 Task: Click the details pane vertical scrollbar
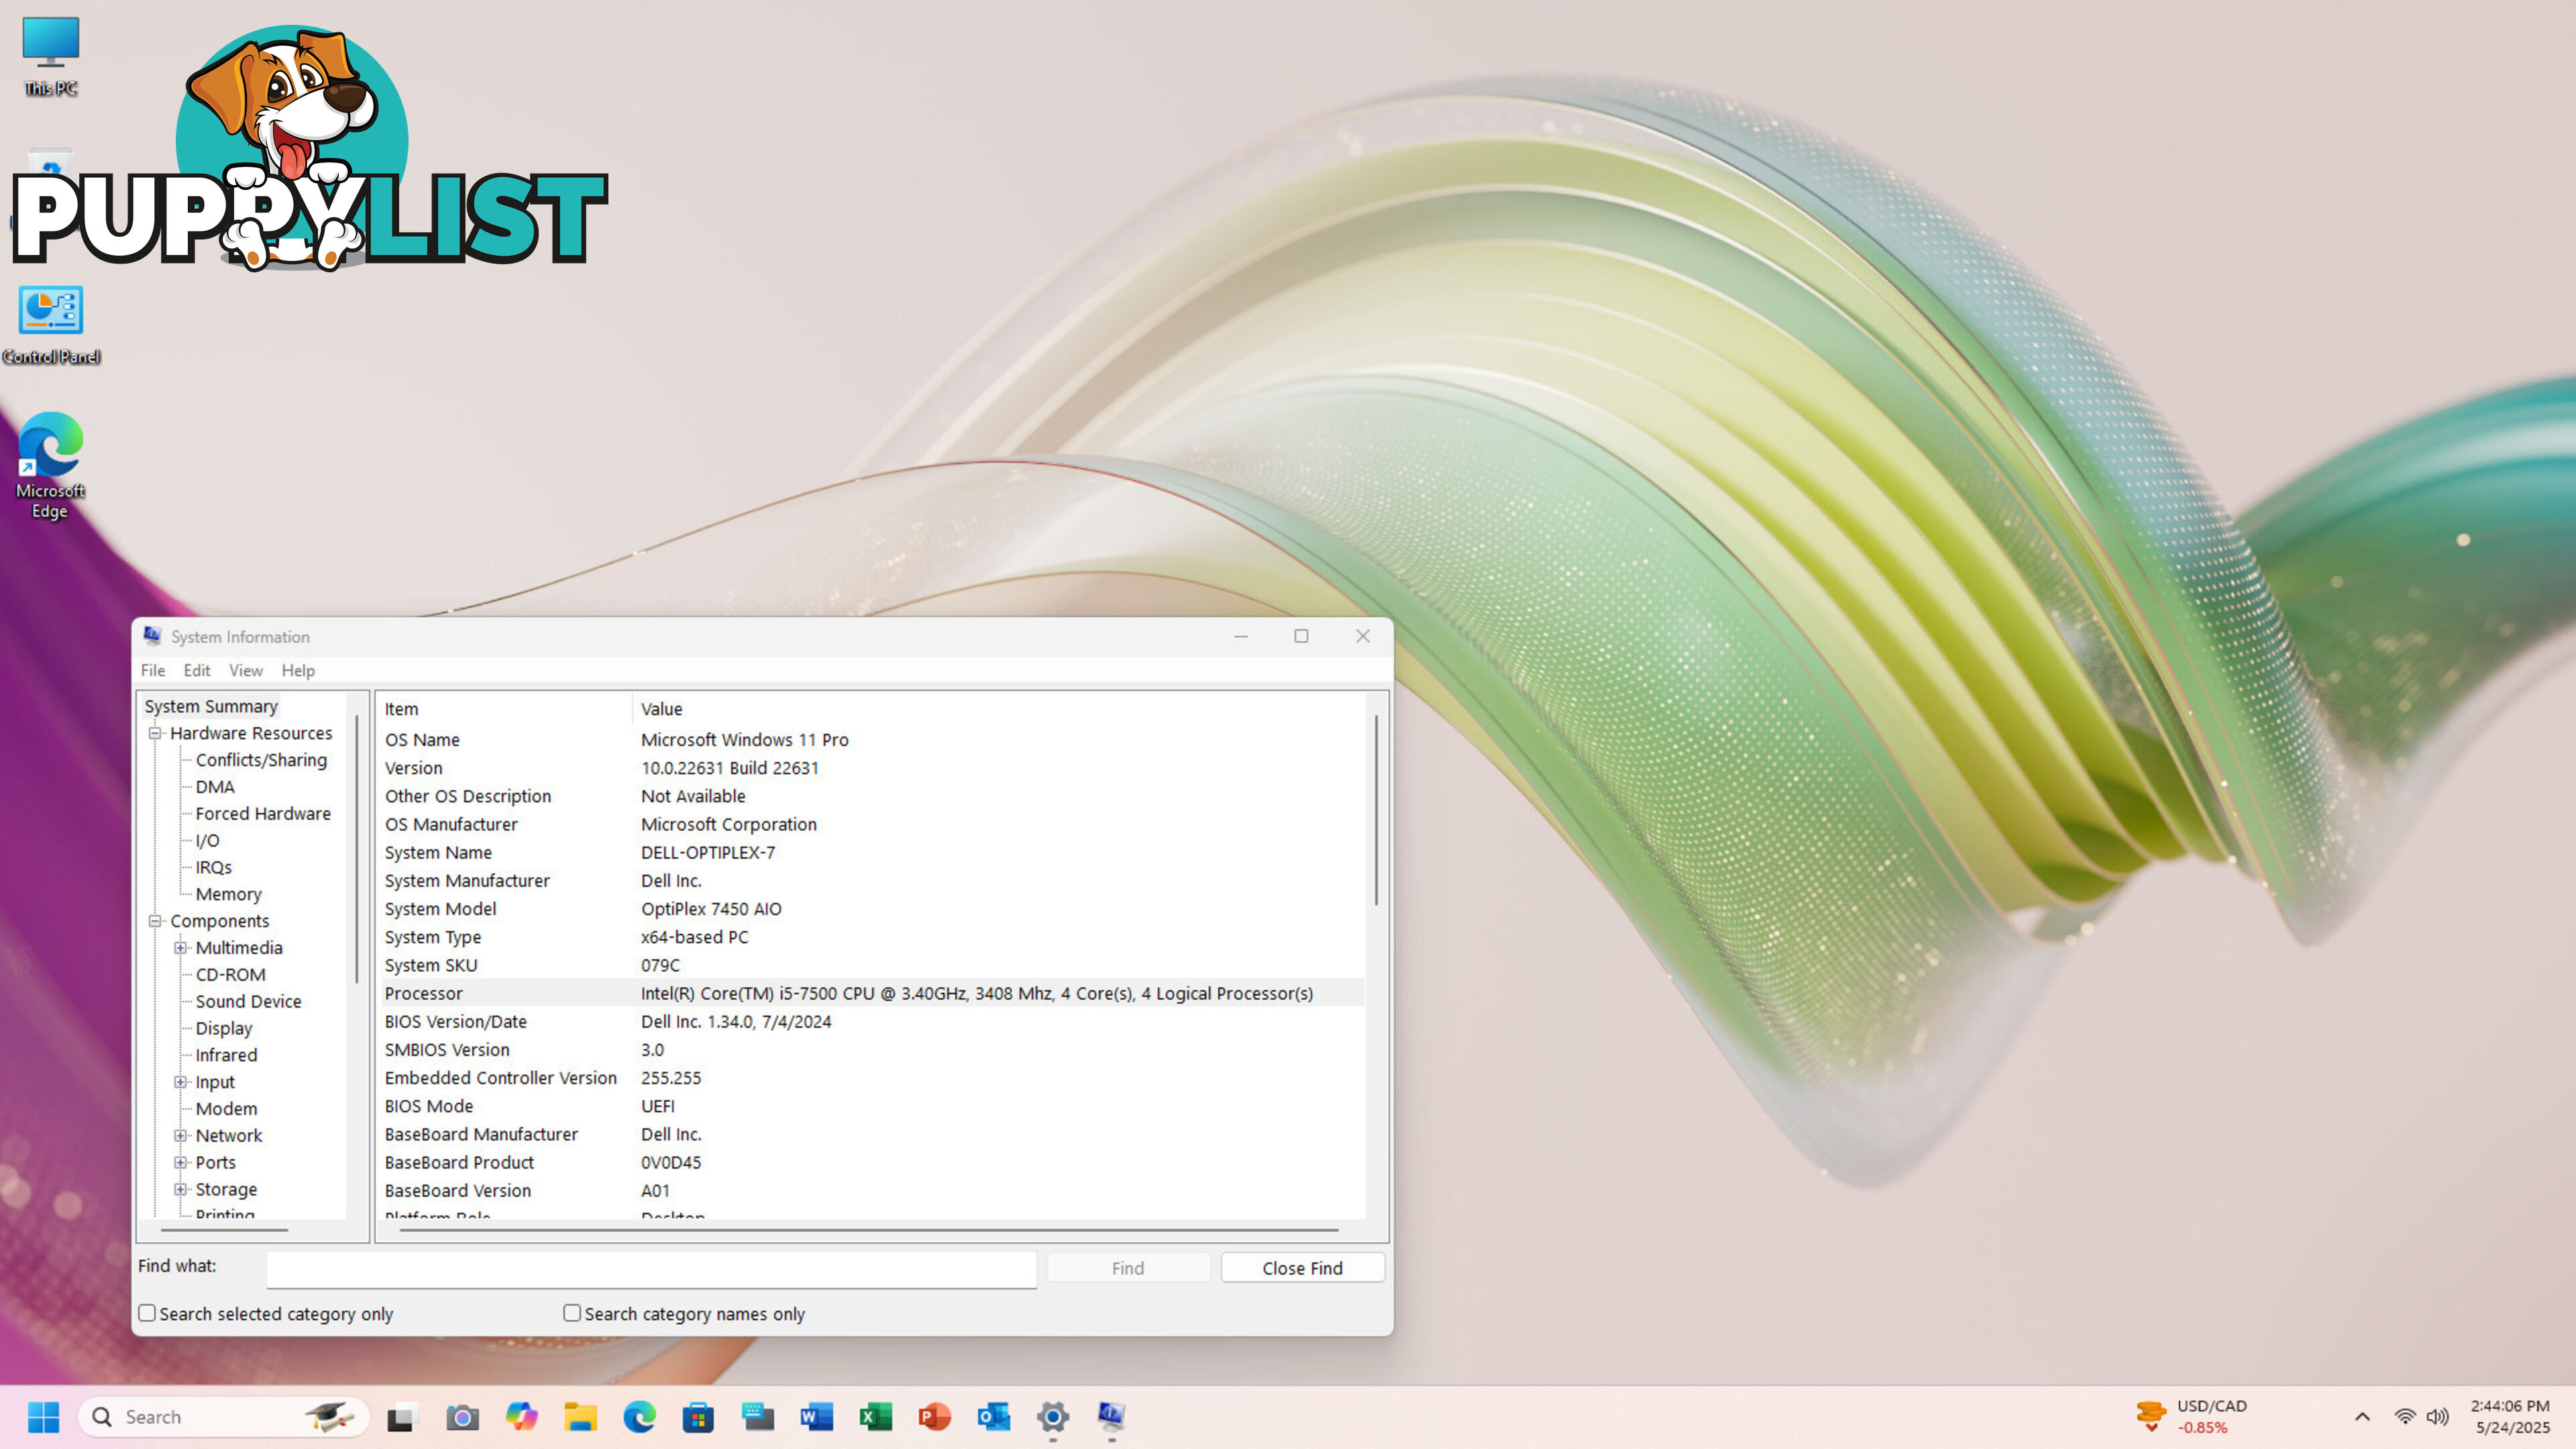tap(1376, 810)
